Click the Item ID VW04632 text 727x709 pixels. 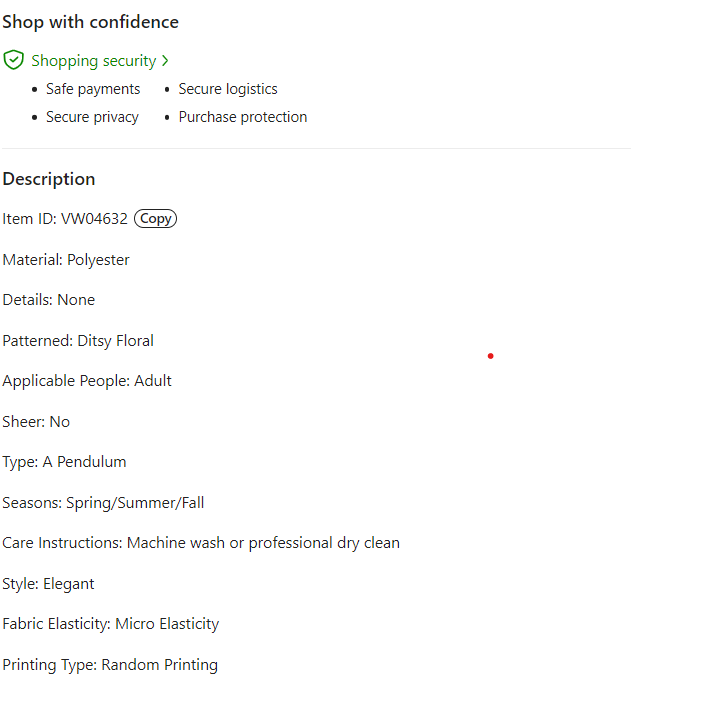pyautogui.click(x=65, y=219)
